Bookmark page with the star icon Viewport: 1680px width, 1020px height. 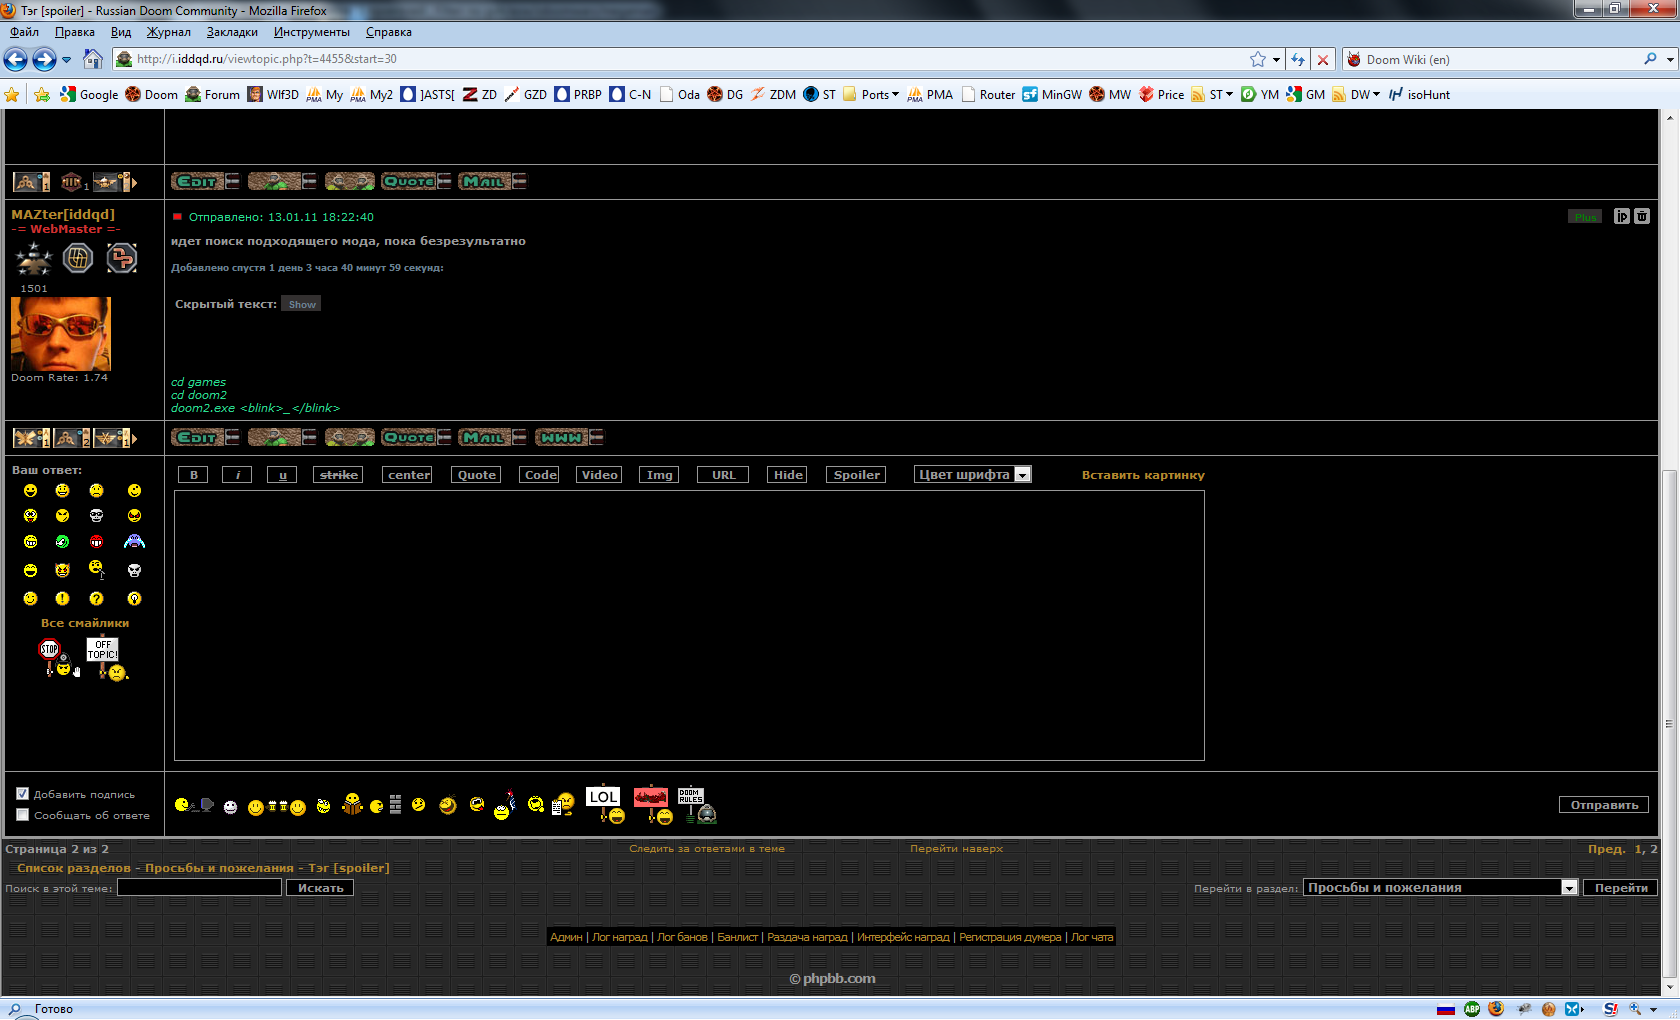pos(1257,59)
